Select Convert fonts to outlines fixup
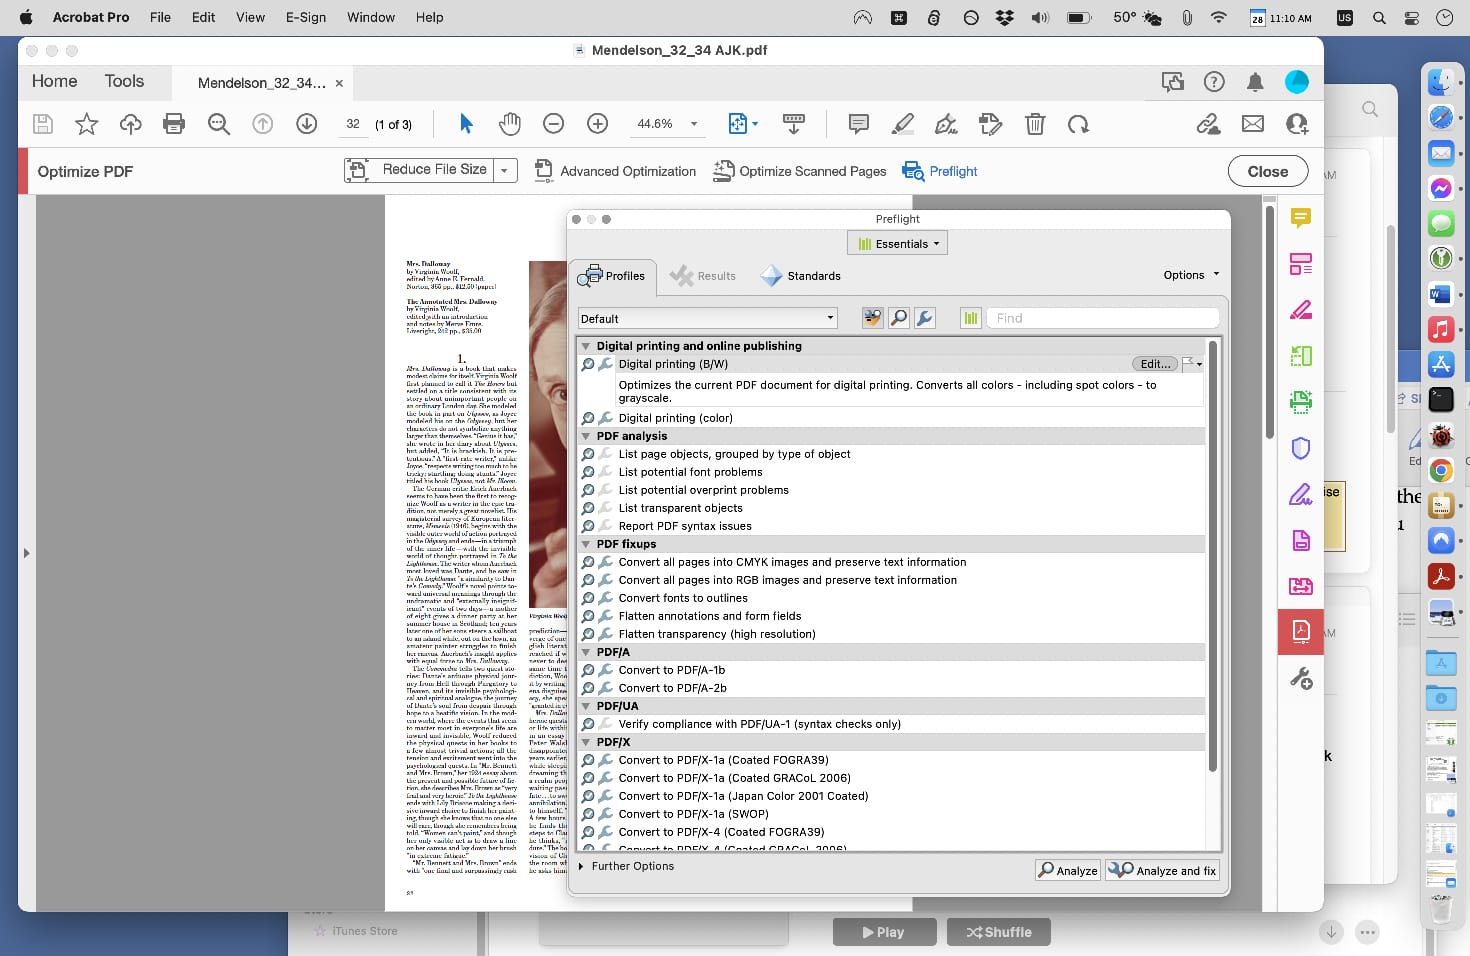Screen dimensions: 1470x956 point(683,598)
